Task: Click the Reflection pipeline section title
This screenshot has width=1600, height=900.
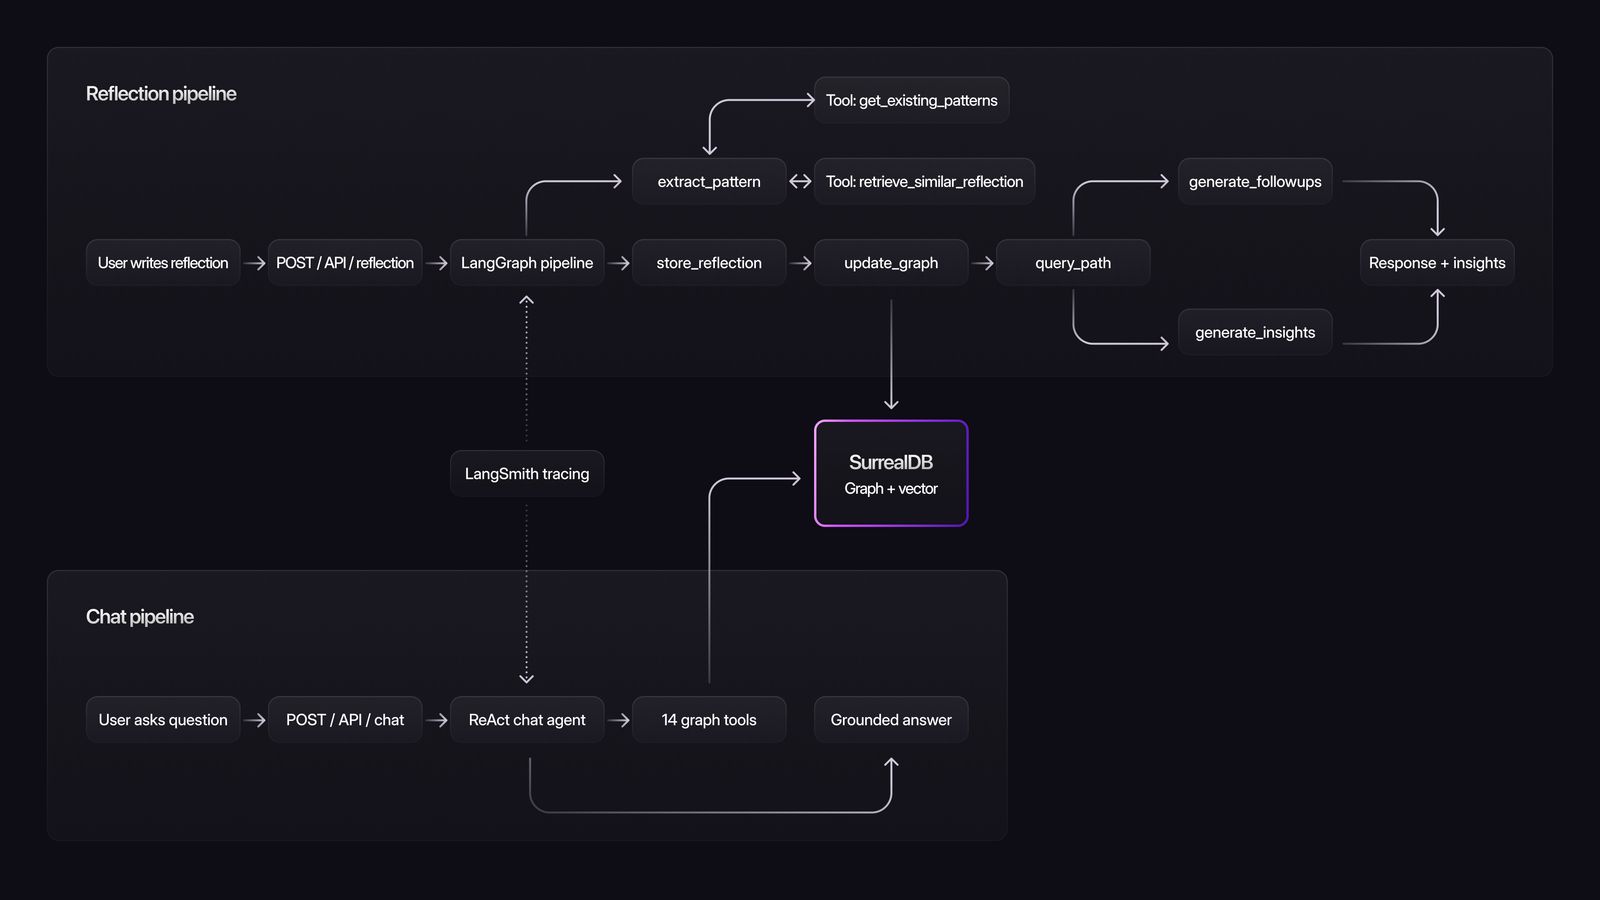Action: click(161, 93)
